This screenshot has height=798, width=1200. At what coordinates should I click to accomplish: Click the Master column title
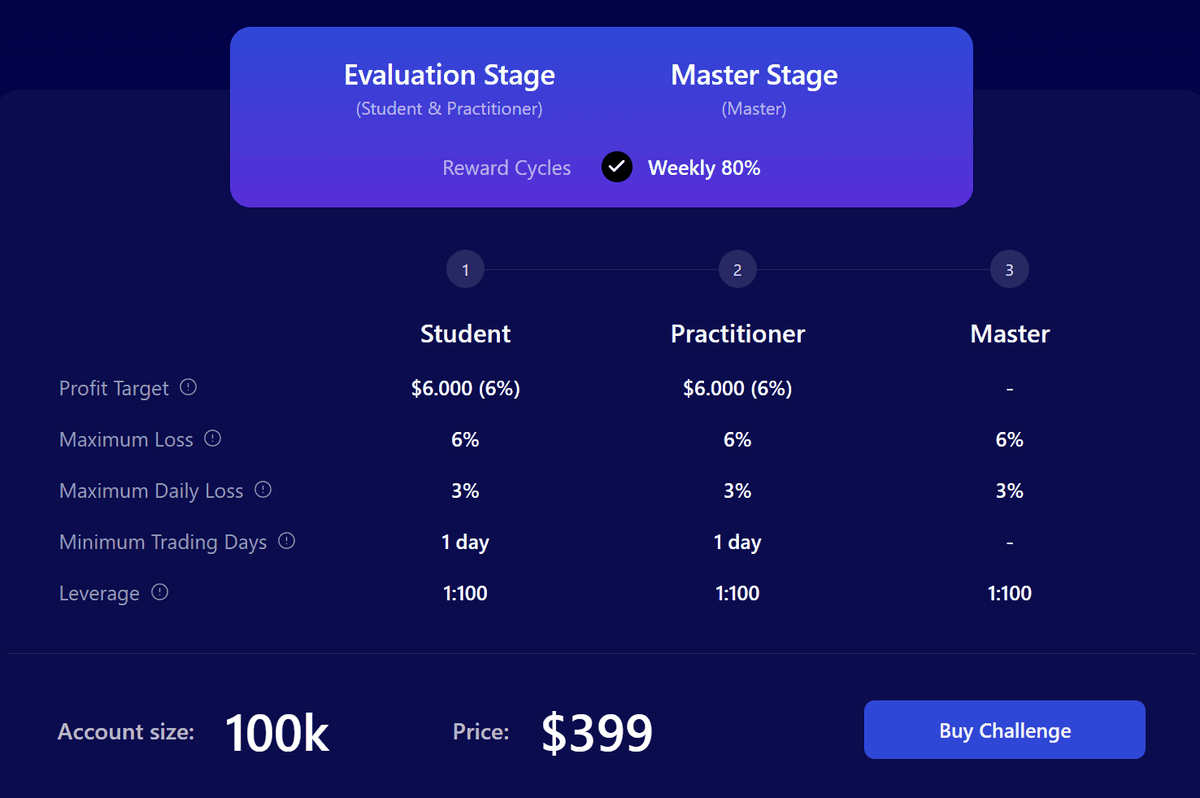coord(1010,334)
